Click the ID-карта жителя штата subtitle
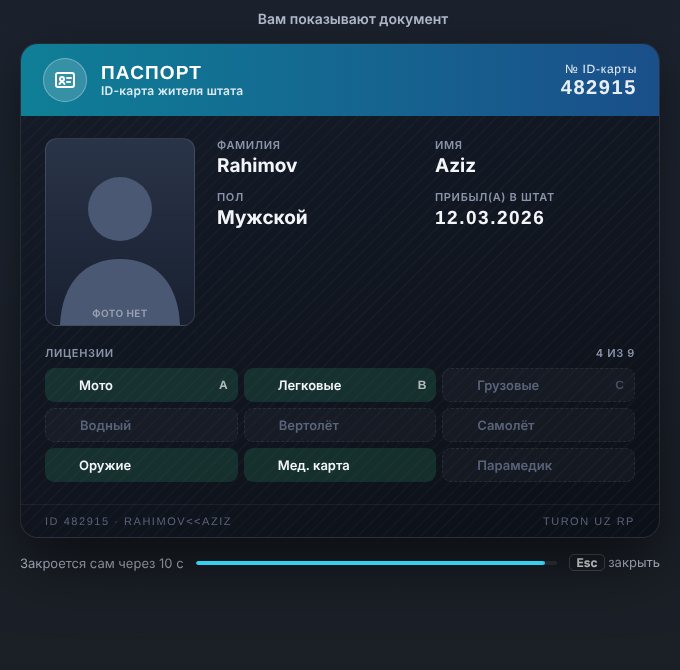This screenshot has height=670, width=680. point(172,91)
